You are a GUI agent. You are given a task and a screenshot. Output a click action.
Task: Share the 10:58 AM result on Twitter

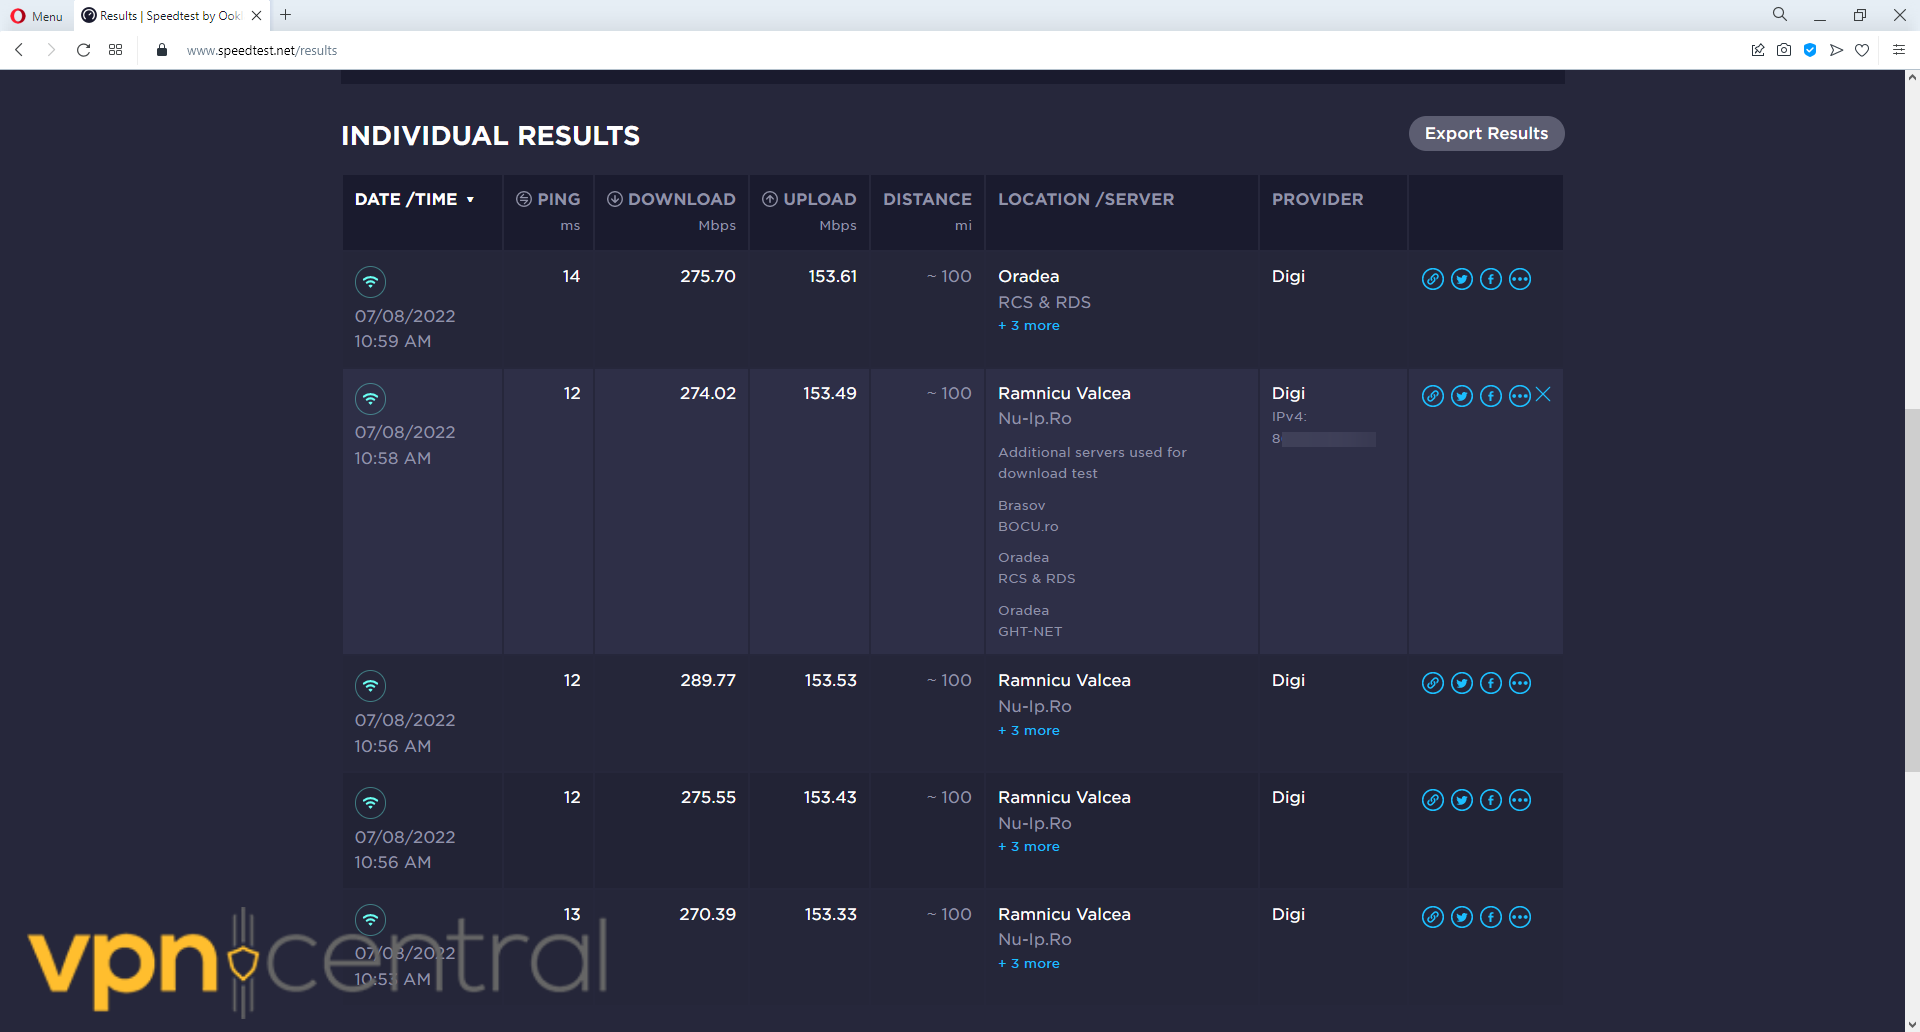pyautogui.click(x=1461, y=396)
